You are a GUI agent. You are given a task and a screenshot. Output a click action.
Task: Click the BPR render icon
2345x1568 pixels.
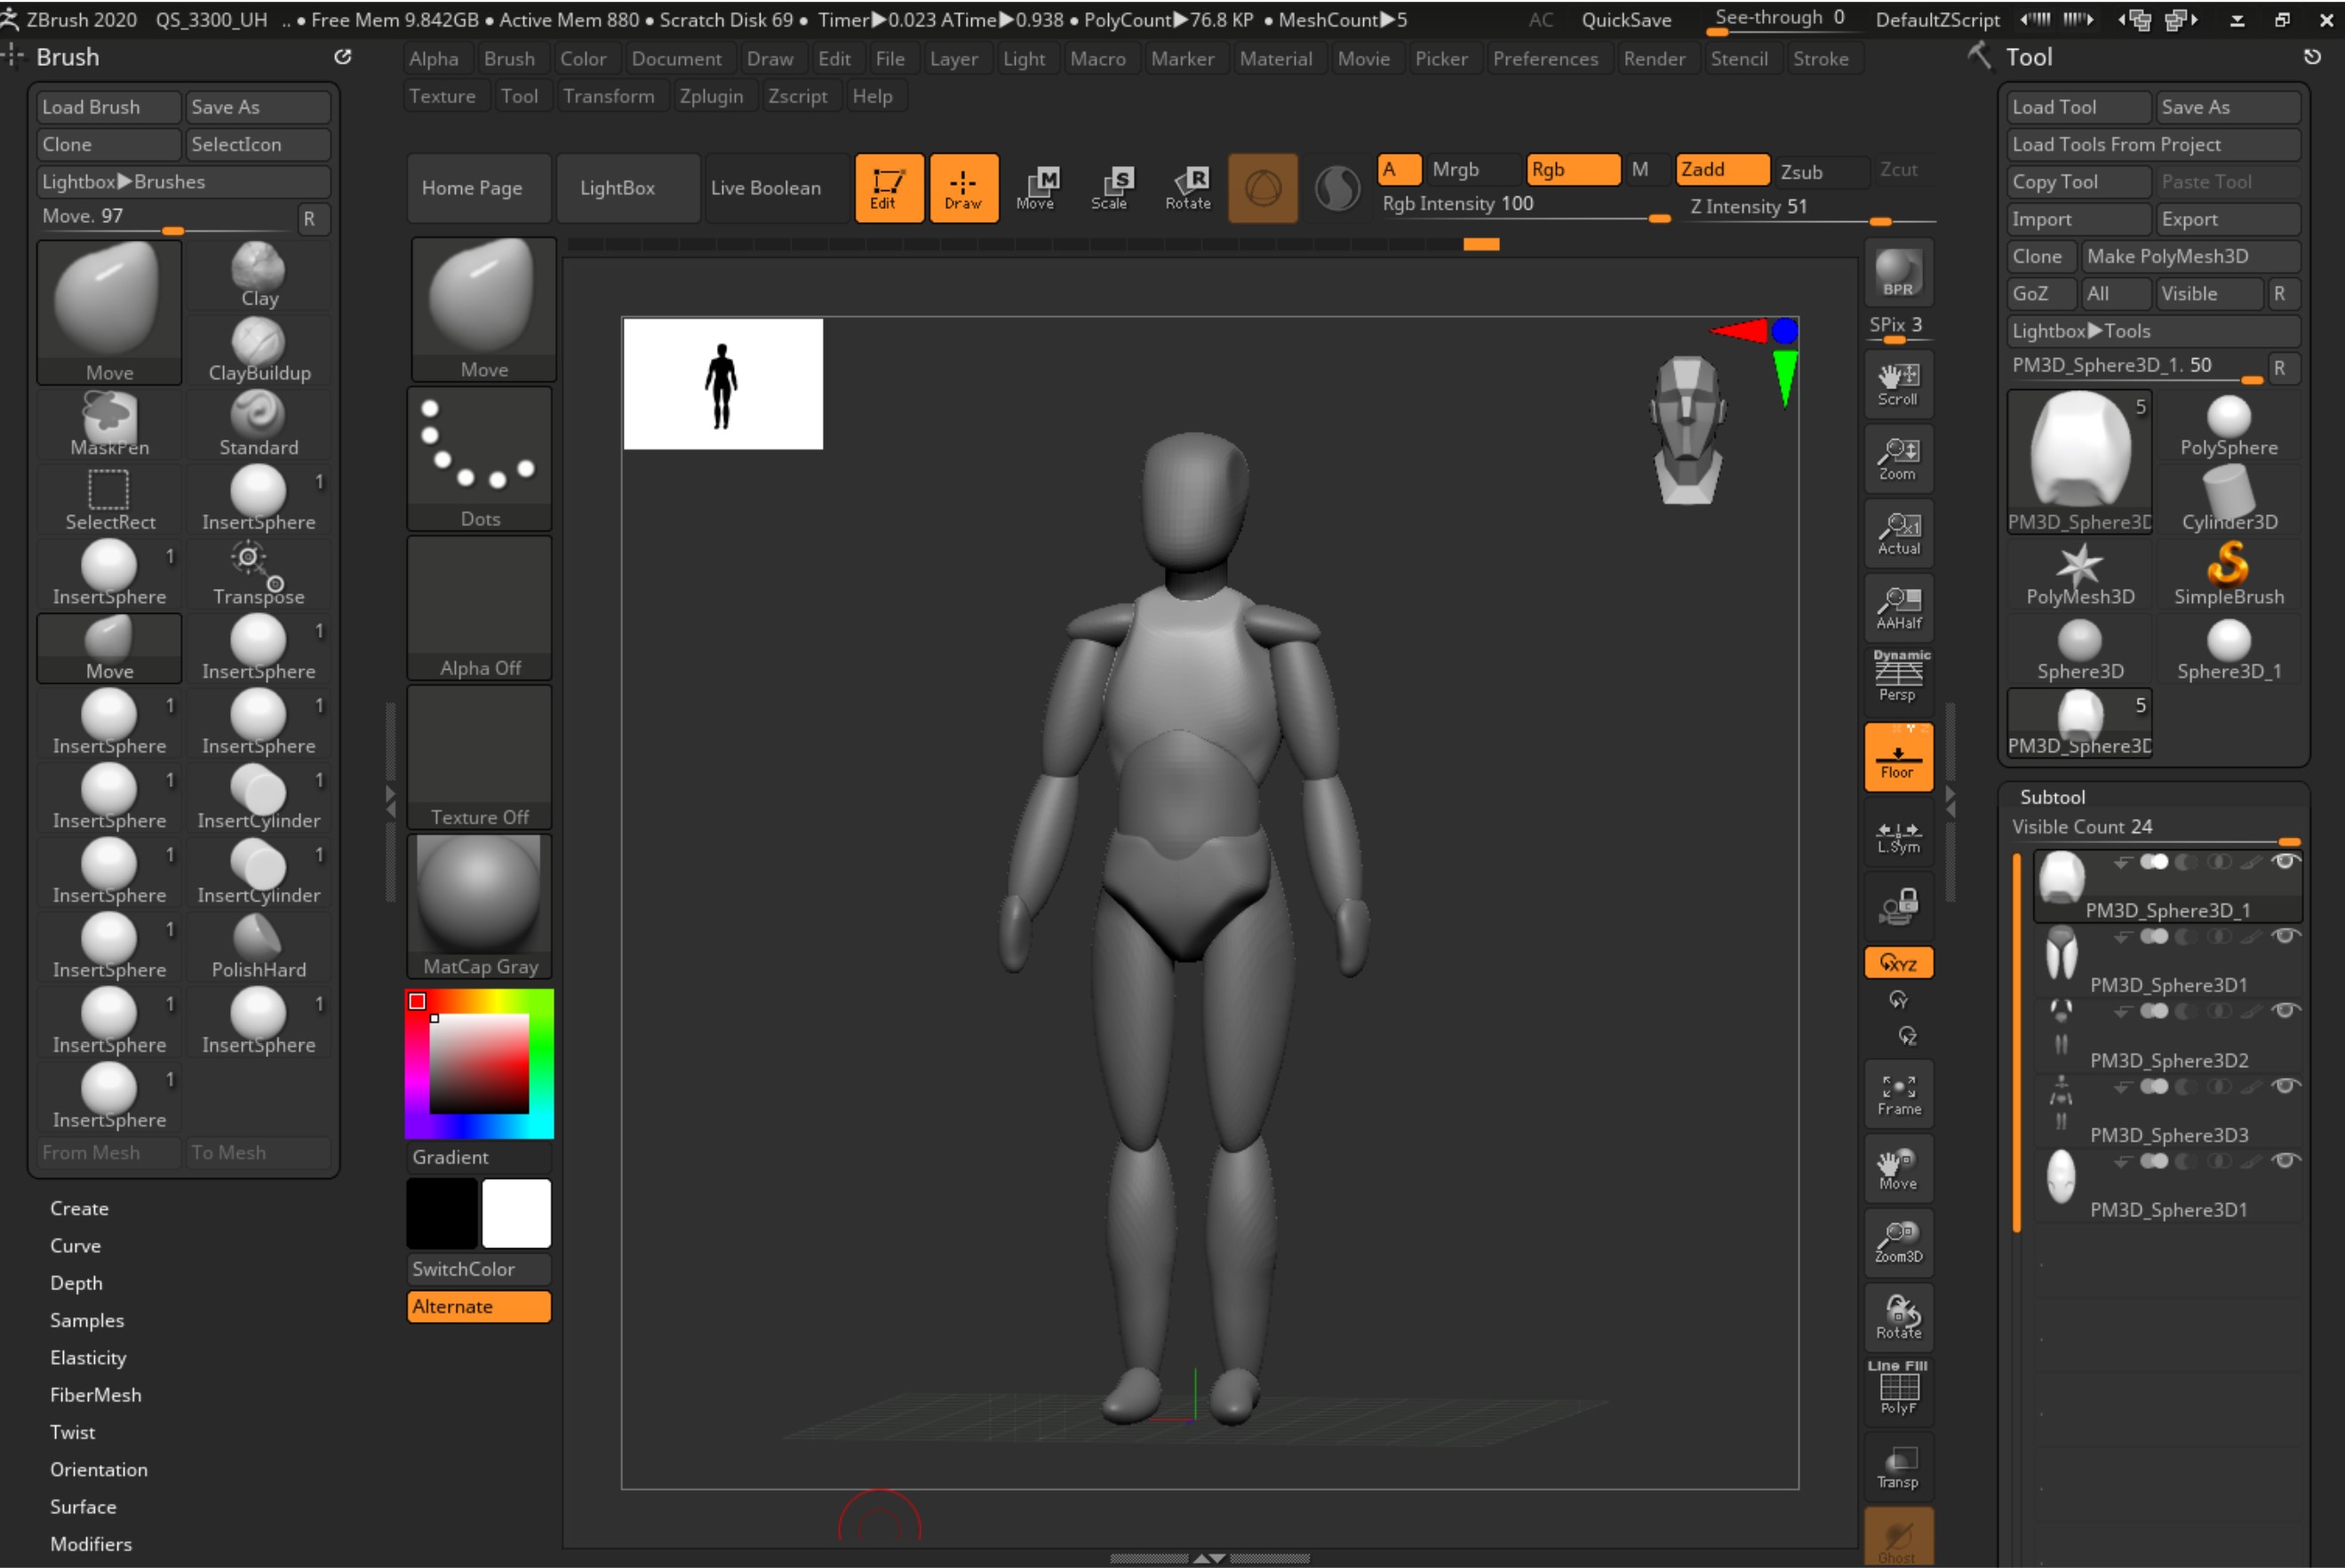1897,272
